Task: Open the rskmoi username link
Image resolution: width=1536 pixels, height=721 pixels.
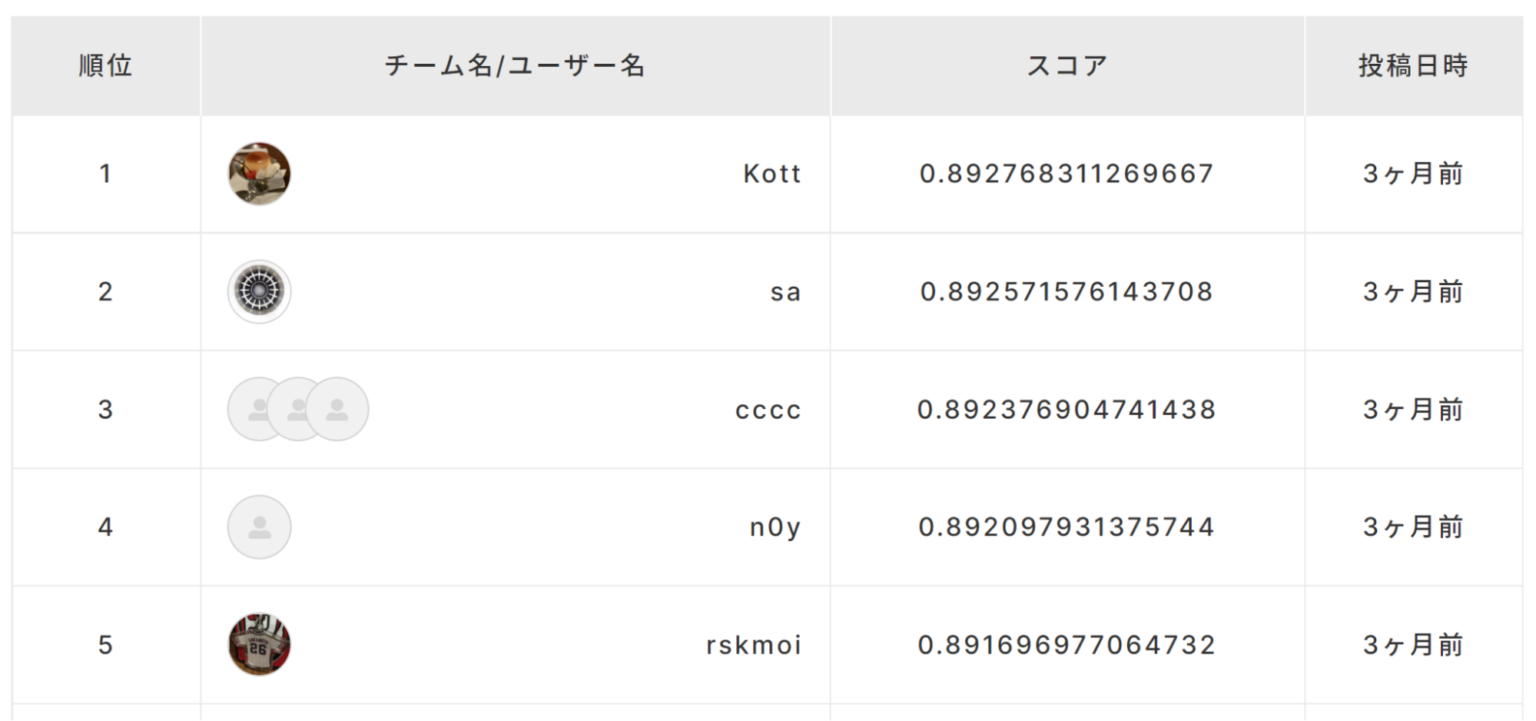Action: 754,646
